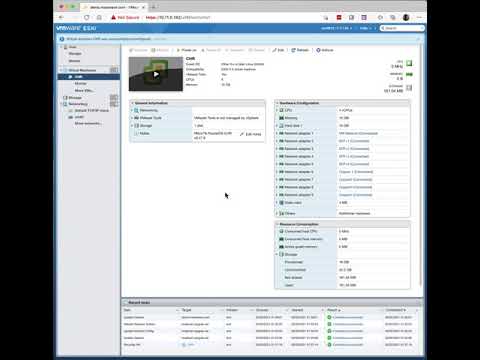Expand the Others hardware row
480x360 pixels.
coord(277,213)
